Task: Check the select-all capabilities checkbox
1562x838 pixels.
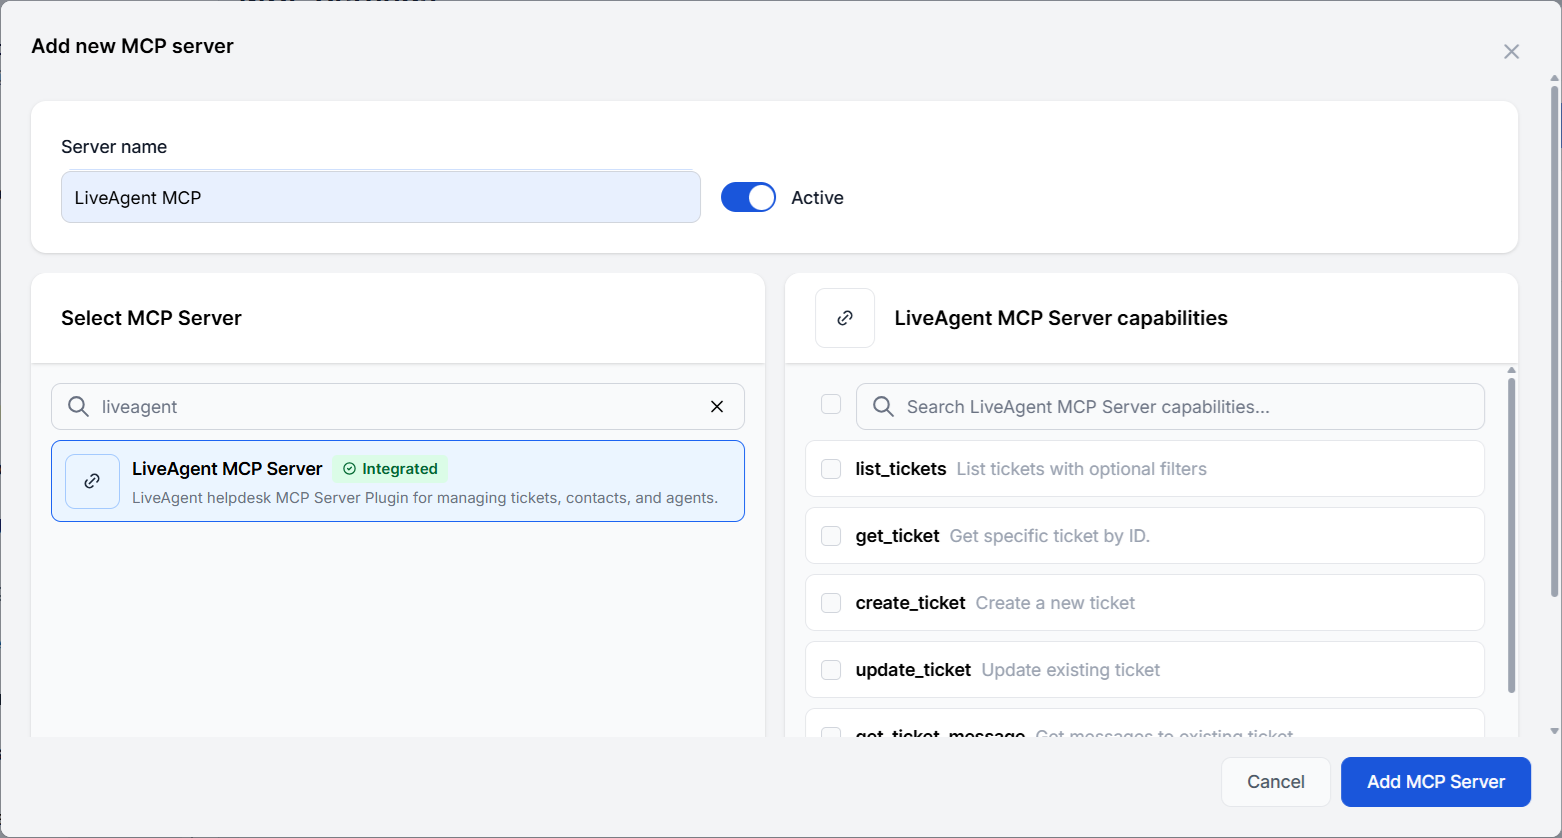Action: click(x=830, y=403)
